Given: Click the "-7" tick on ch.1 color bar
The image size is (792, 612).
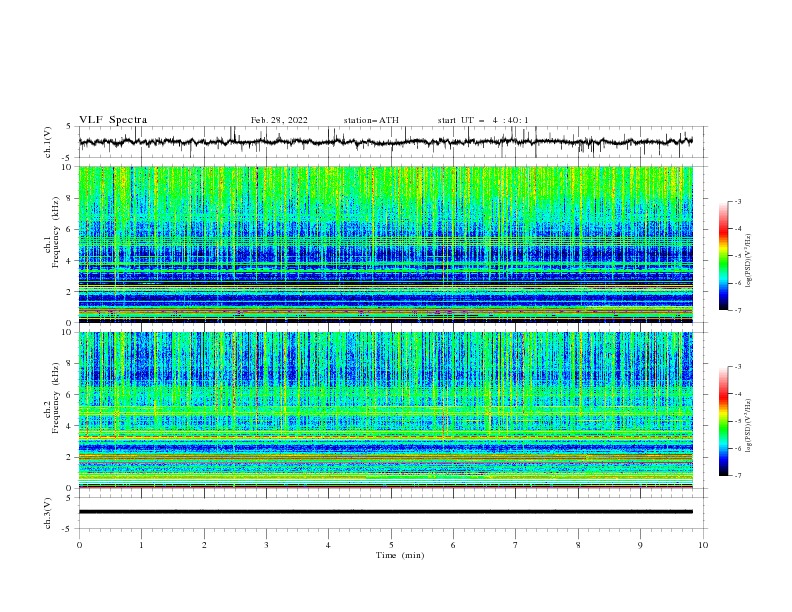Looking at the screenshot, I should pyautogui.click(x=738, y=310).
